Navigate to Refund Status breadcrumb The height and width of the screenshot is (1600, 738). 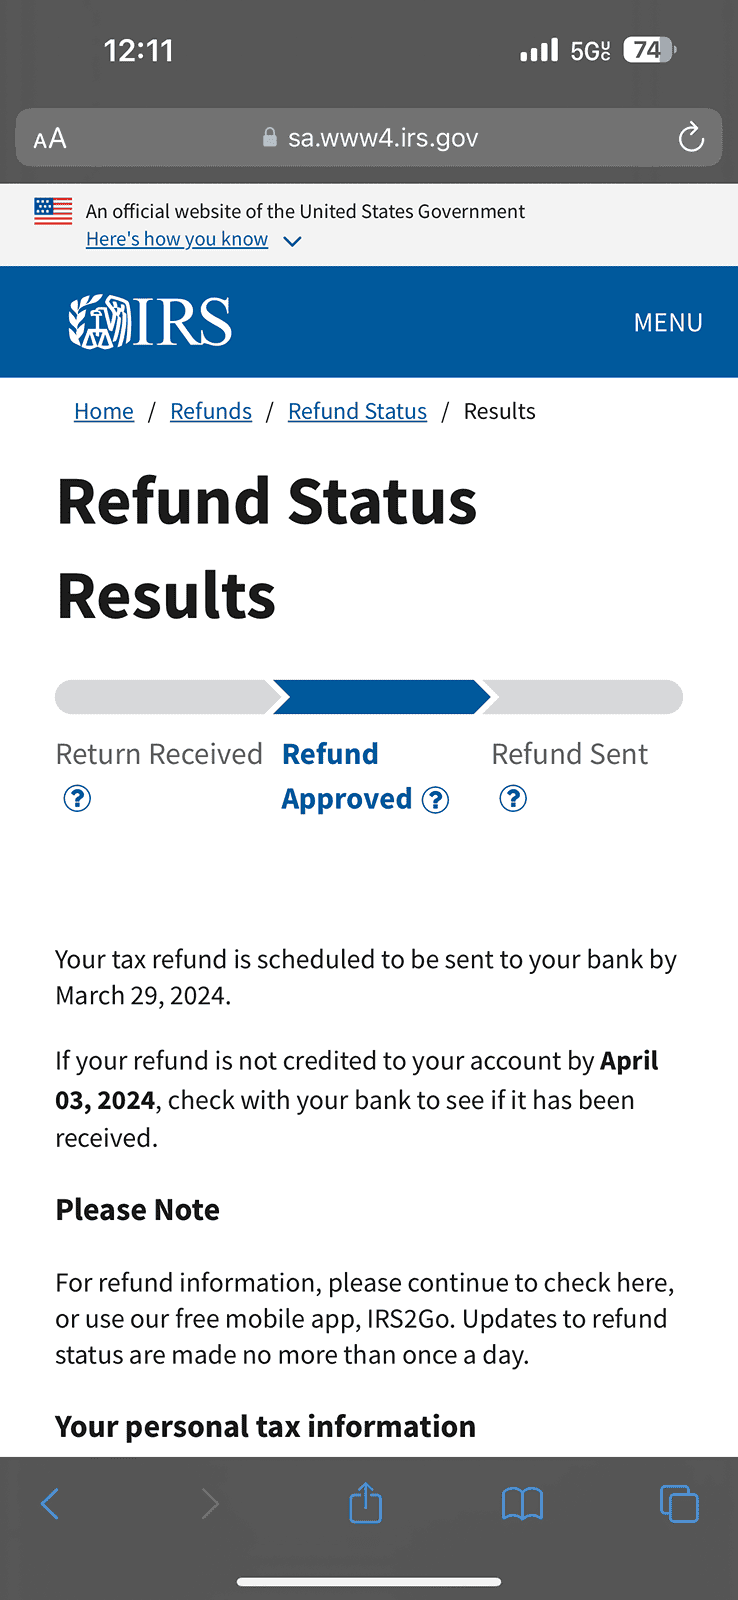(x=357, y=411)
